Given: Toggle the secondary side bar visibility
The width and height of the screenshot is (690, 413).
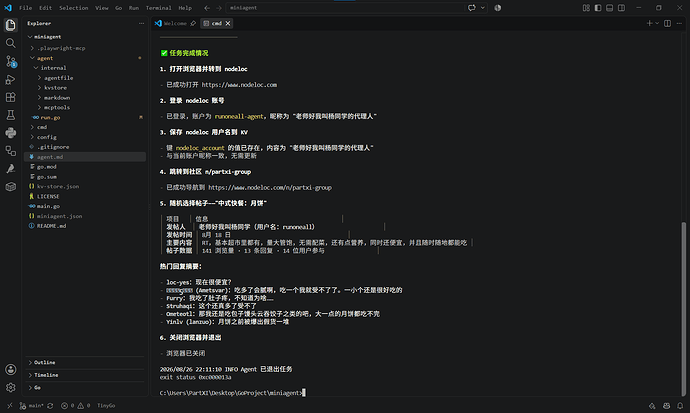Looking at the screenshot, I should pos(621,8).
